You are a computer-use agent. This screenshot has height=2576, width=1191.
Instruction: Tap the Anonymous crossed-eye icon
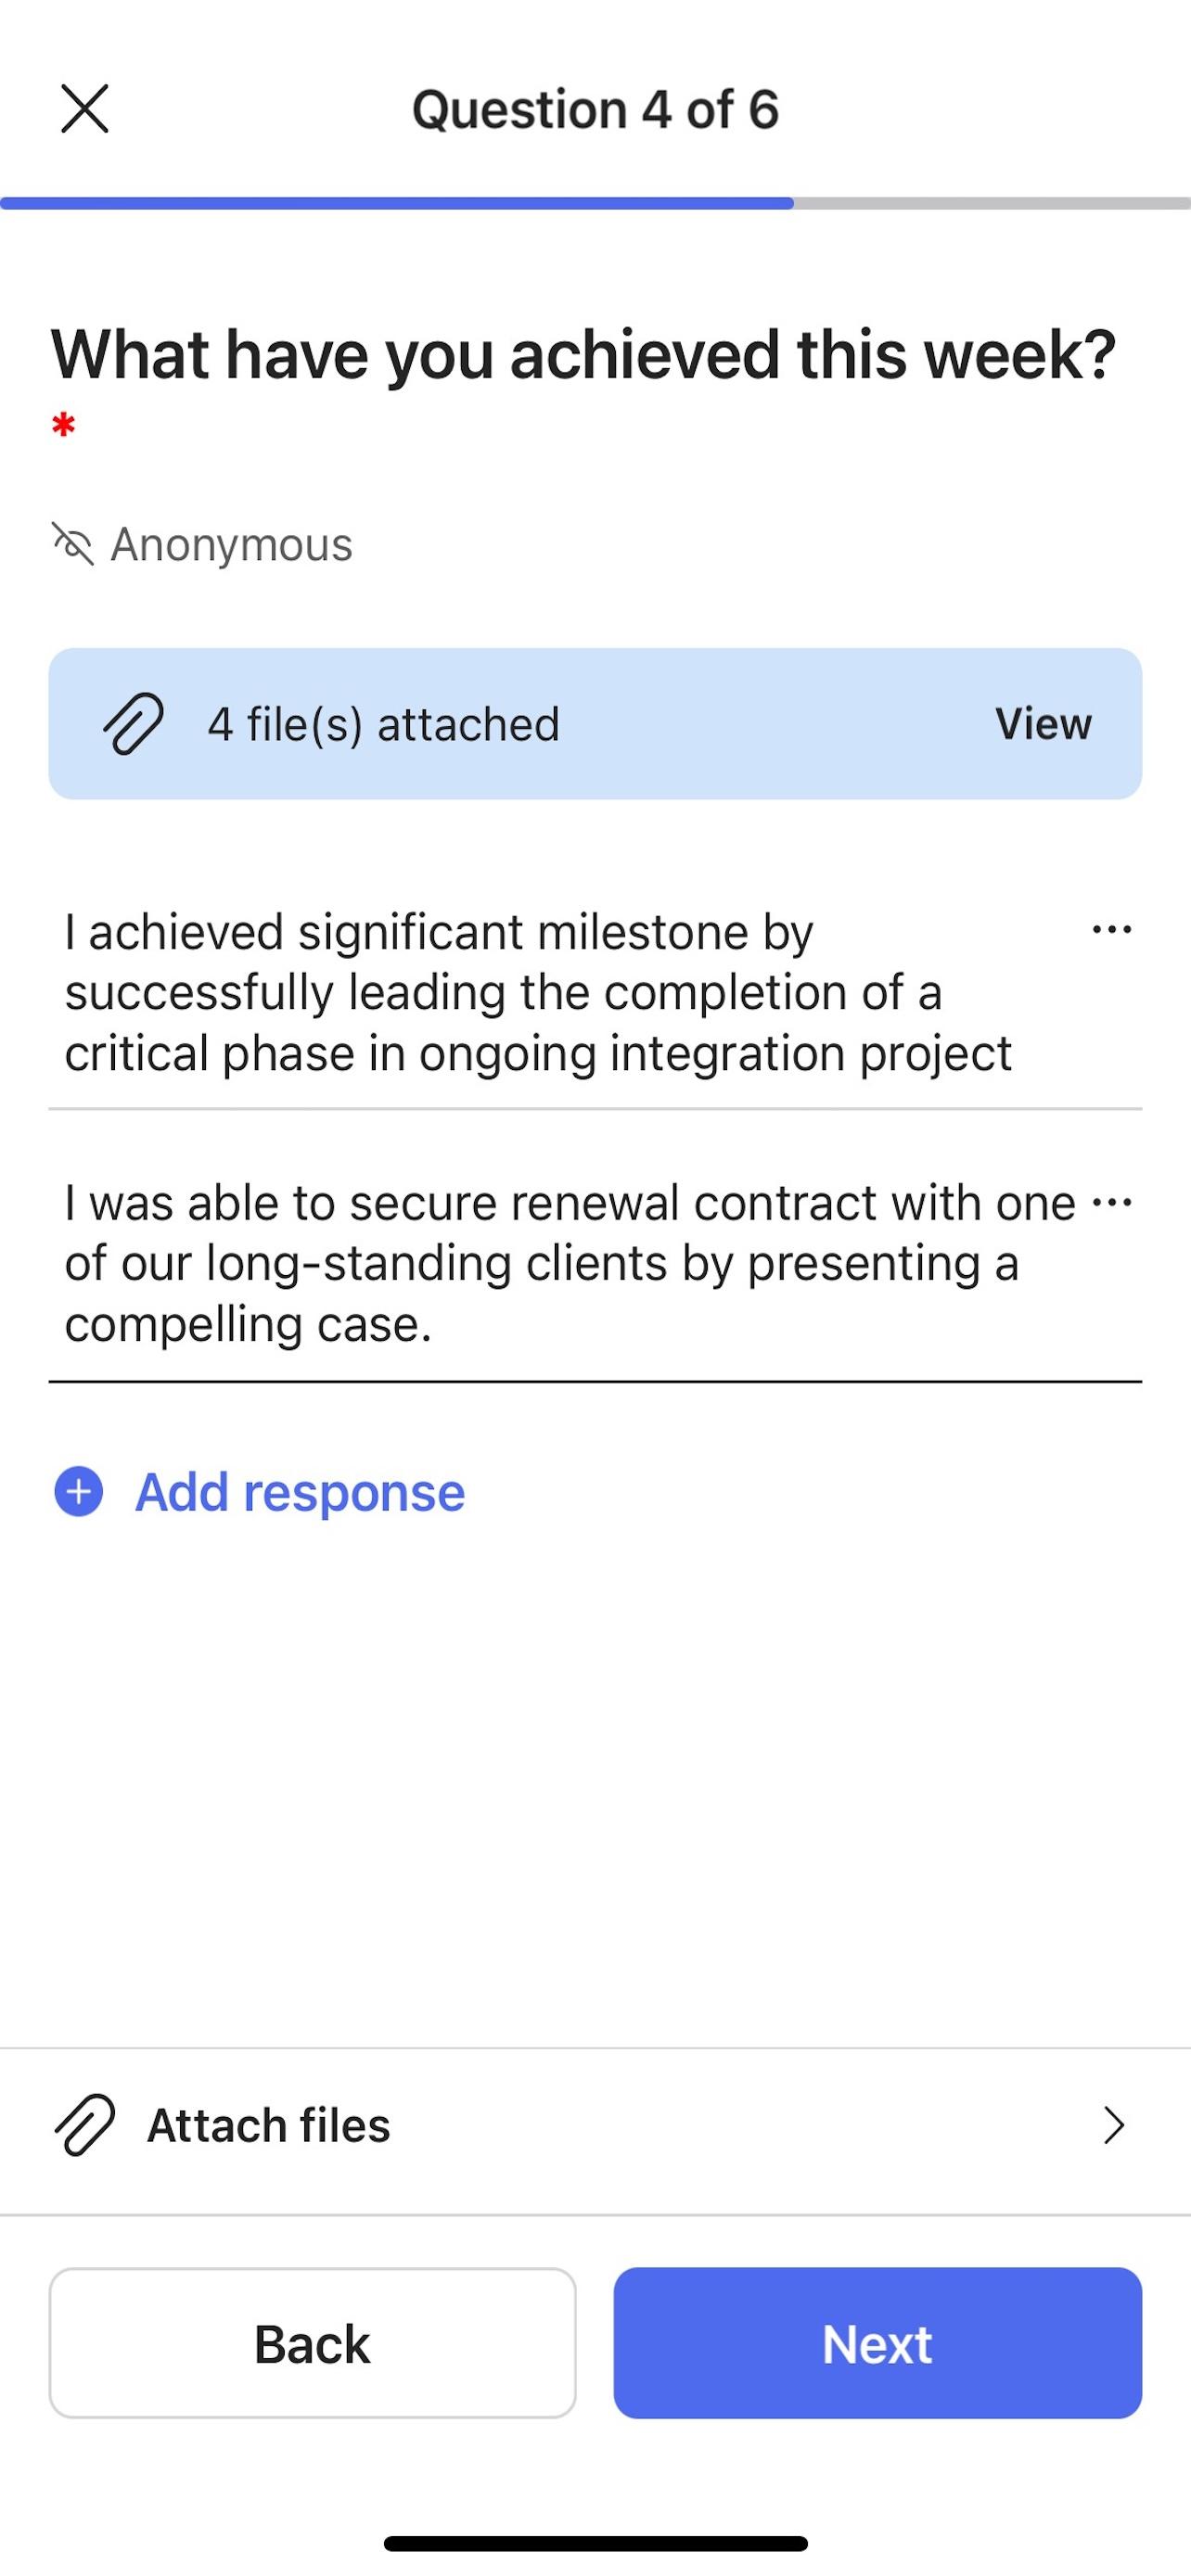(x=73, y=544)
